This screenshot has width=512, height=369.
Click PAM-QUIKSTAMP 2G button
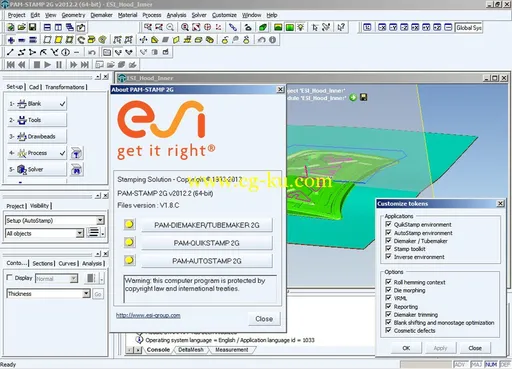click(x=207, y=243)
